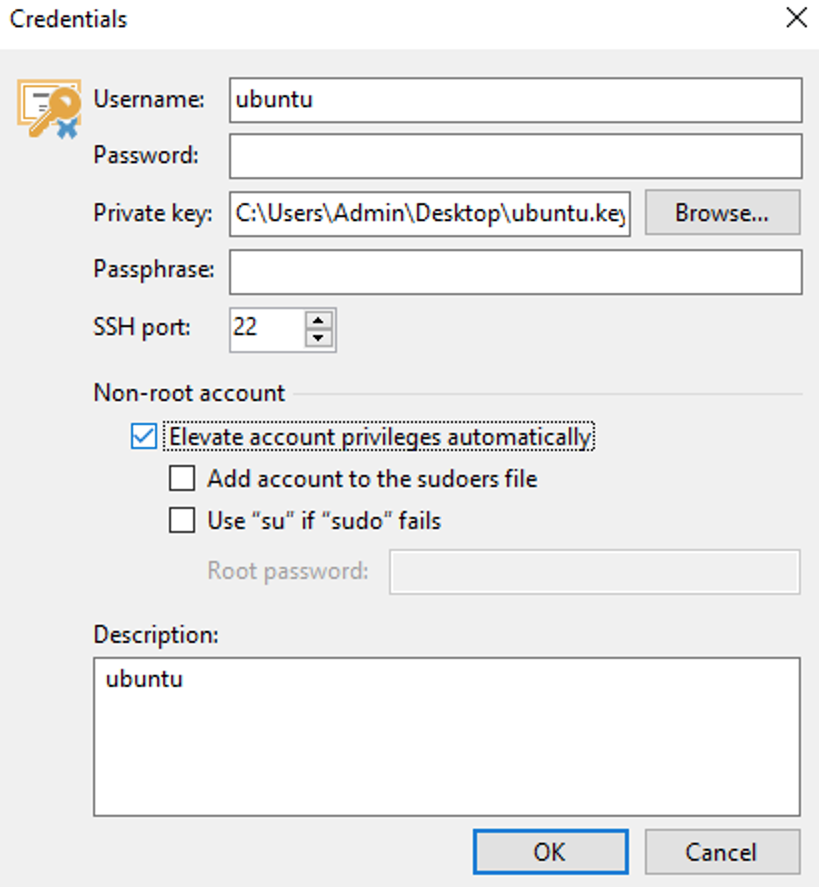
Task: Click the Passphrase input box
Action: click(515, 272)
